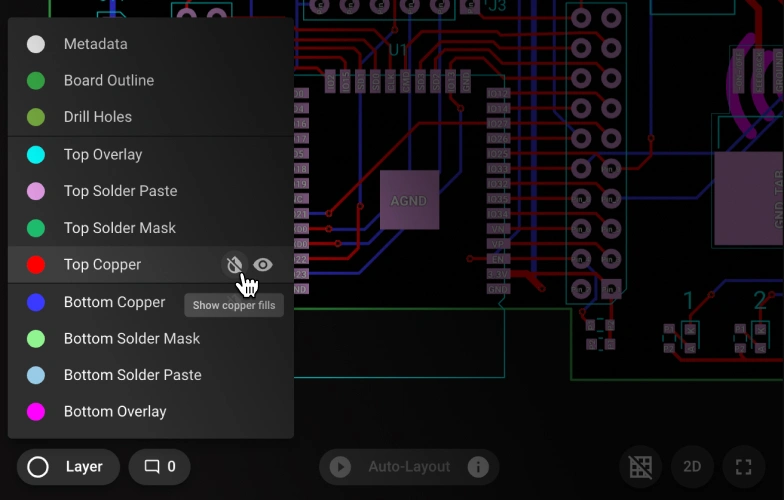Switch view using the 2D button
This screenshot has height=500, width=784.
pos(692,467)
